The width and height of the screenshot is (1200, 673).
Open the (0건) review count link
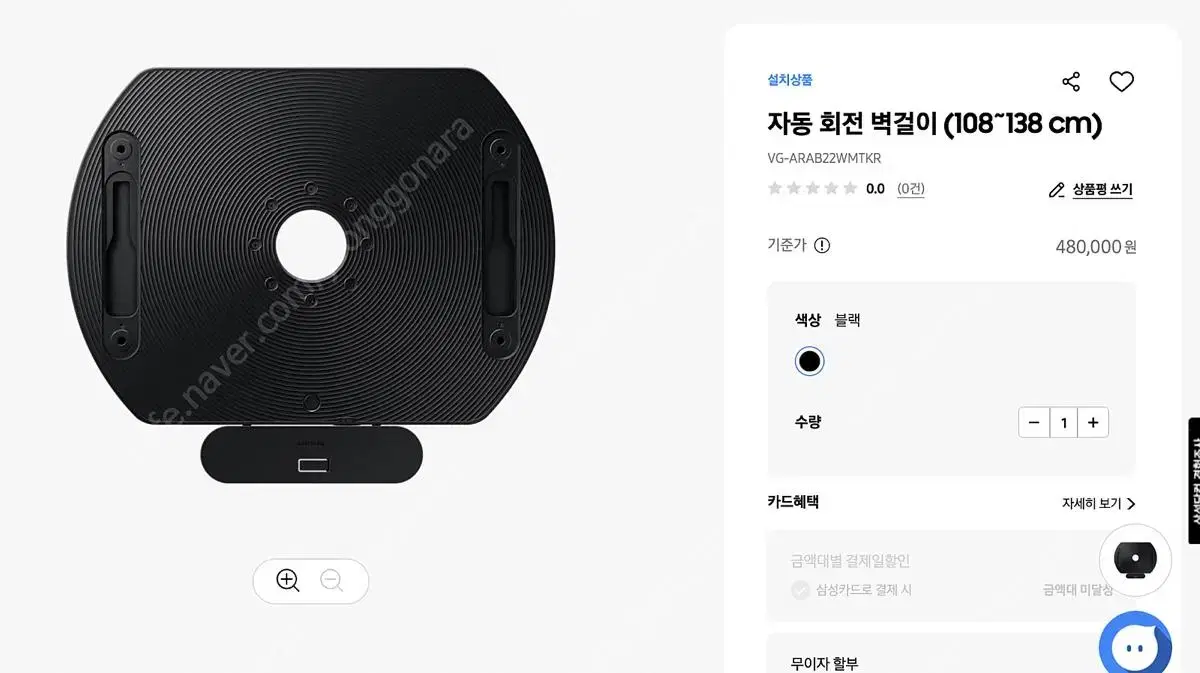tap(910, 188)
